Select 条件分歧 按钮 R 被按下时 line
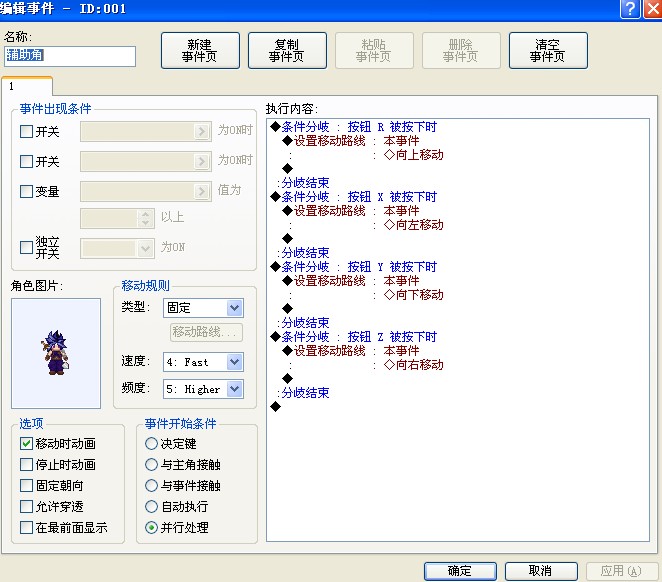The image size is (662, 582). tap(353, 127)
